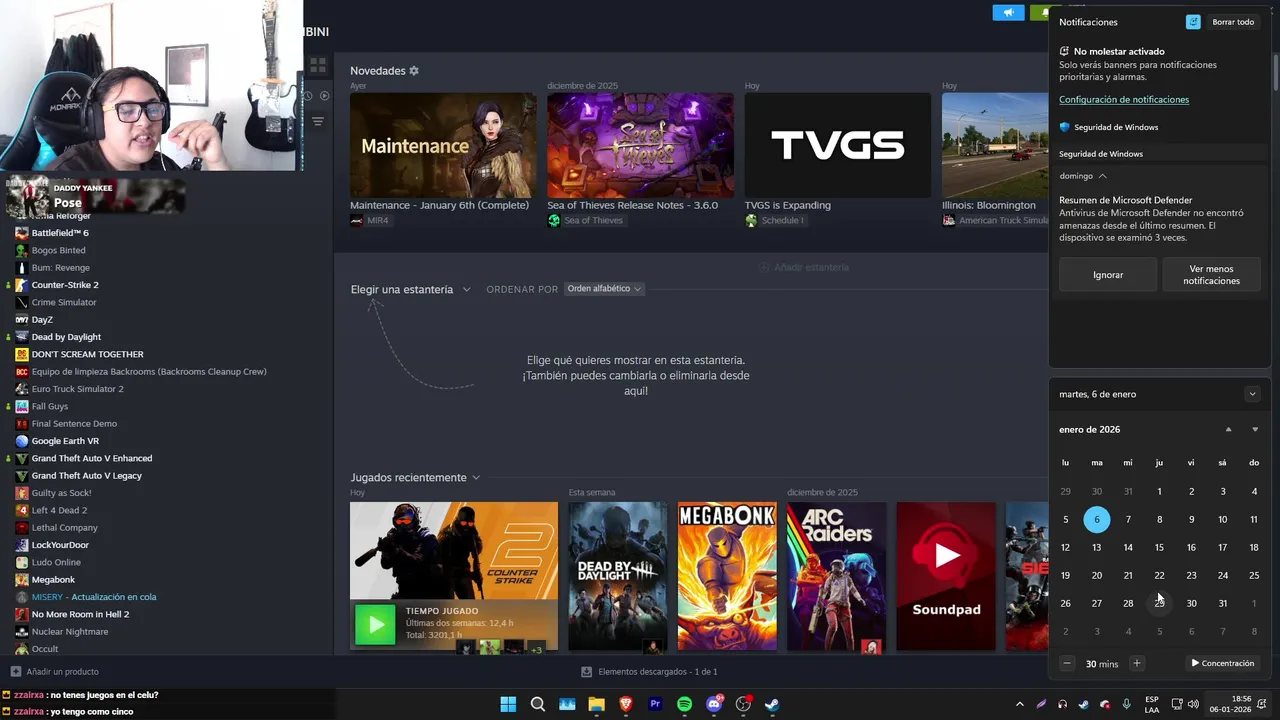
Task: Click the ready-to-play filter icon in sidebar
Action: [x=324, y=96]
